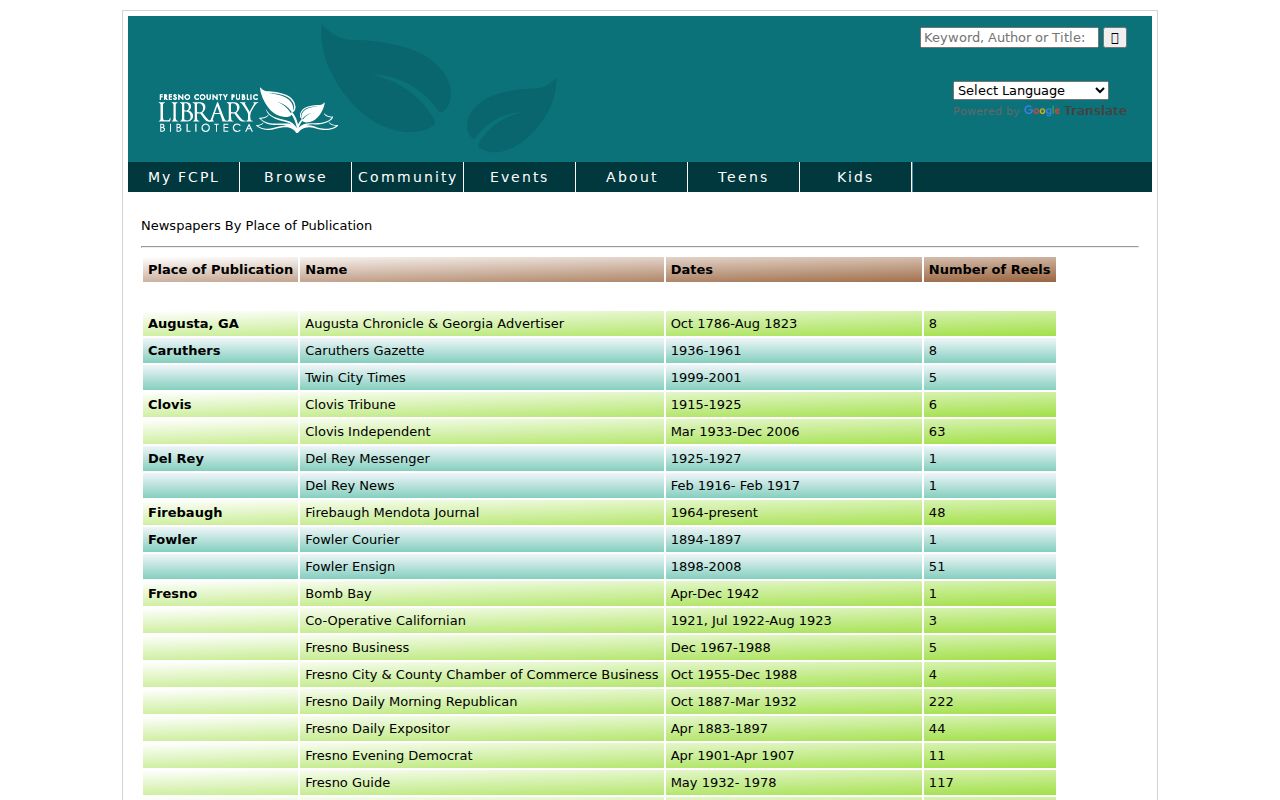Open the Select Language dropdown
Screen dimensions: 1280x800
pos(1031,90)
